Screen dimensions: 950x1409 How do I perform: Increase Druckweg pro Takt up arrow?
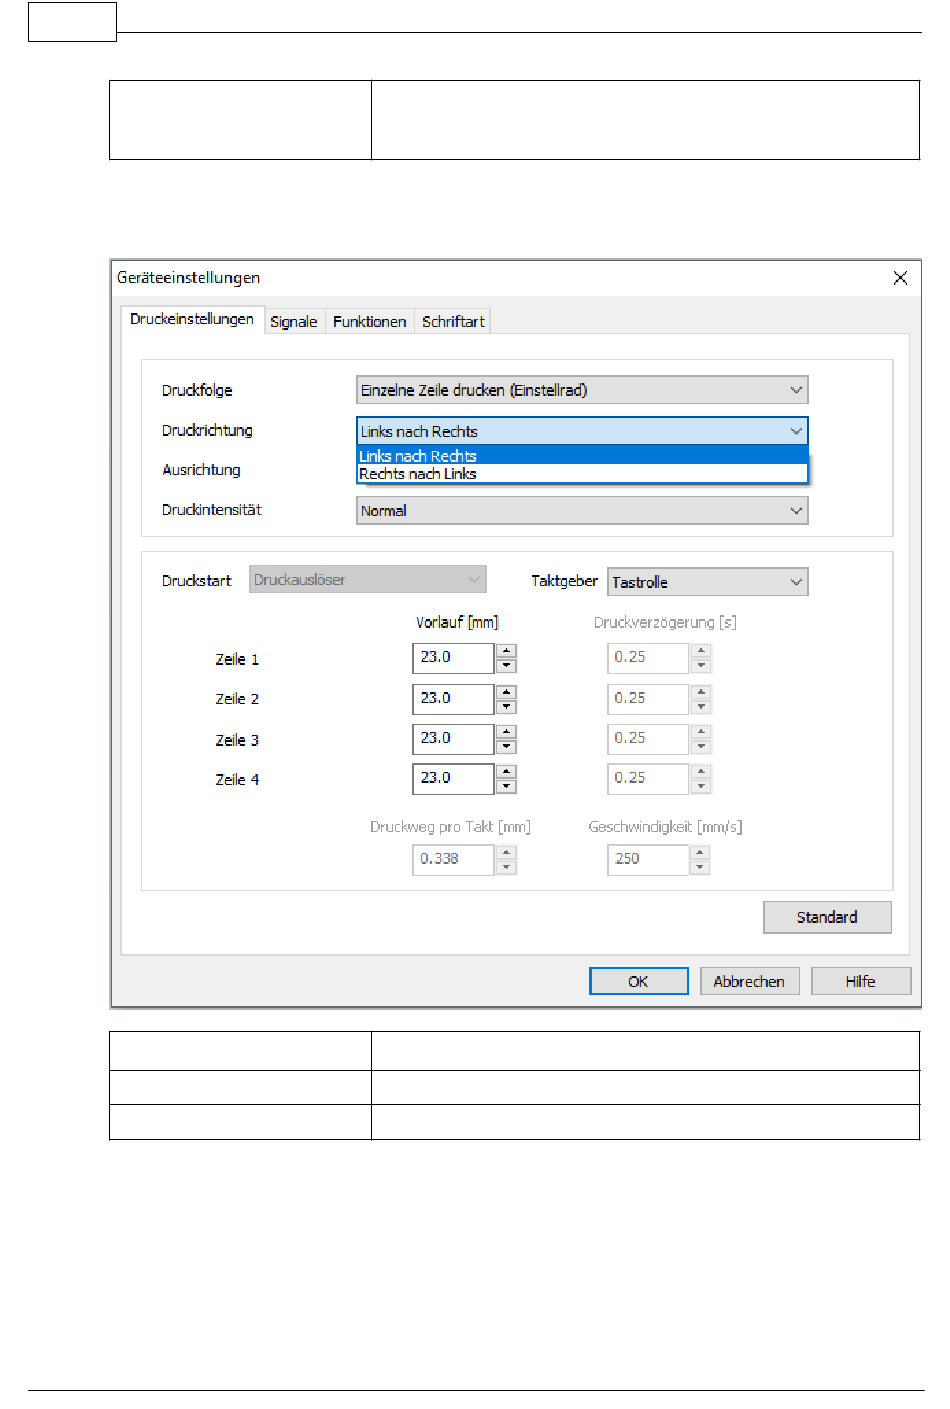coord(506,852)
